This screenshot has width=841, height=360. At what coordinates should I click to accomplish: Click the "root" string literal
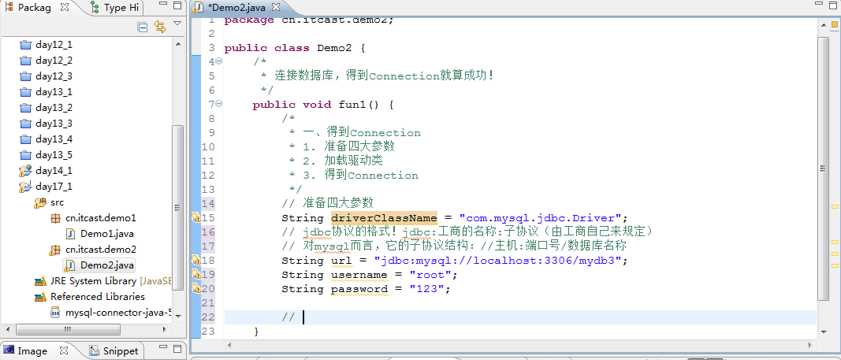click(x=431, y=275)
